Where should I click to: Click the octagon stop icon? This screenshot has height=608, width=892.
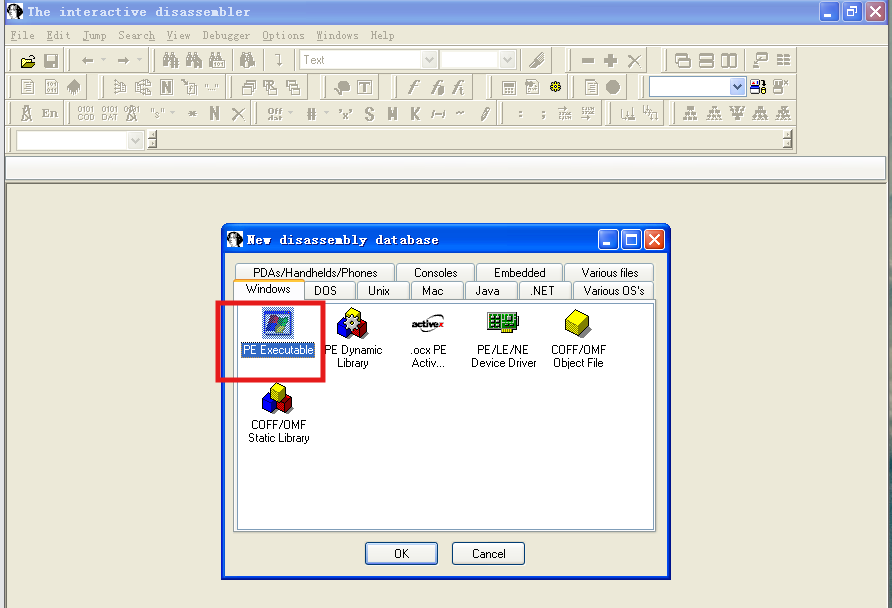tap(613, 87)
